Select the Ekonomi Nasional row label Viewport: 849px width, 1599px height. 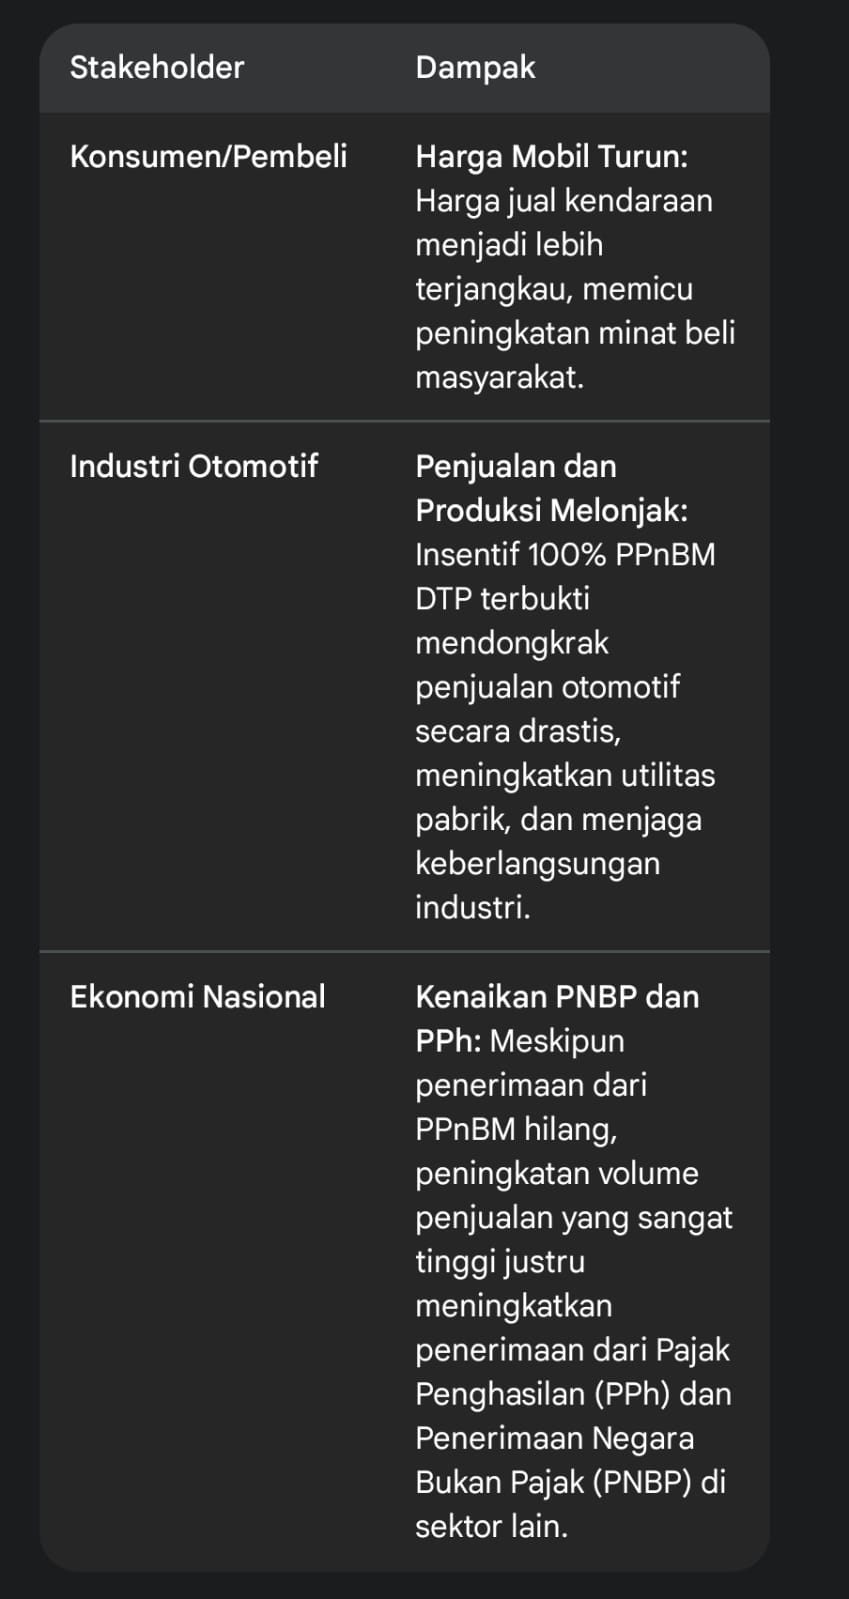pos(197,996)
